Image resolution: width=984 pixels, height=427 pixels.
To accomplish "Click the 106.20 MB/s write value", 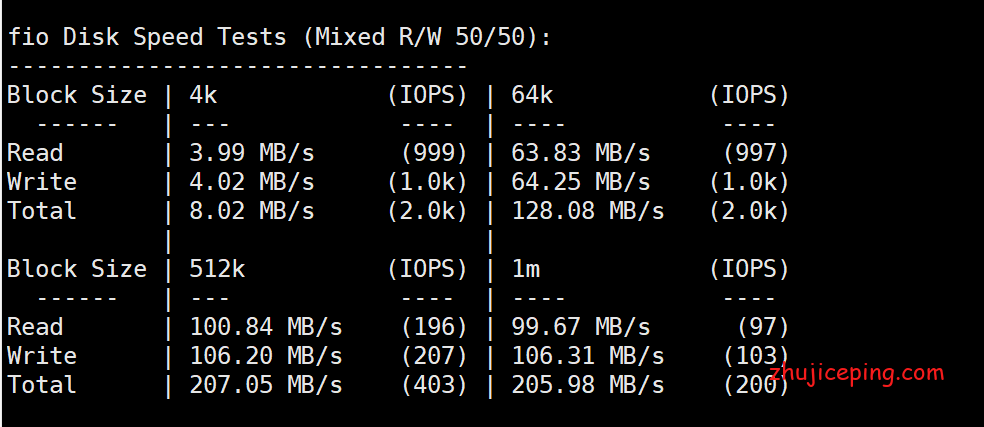I will coord(266,357).
